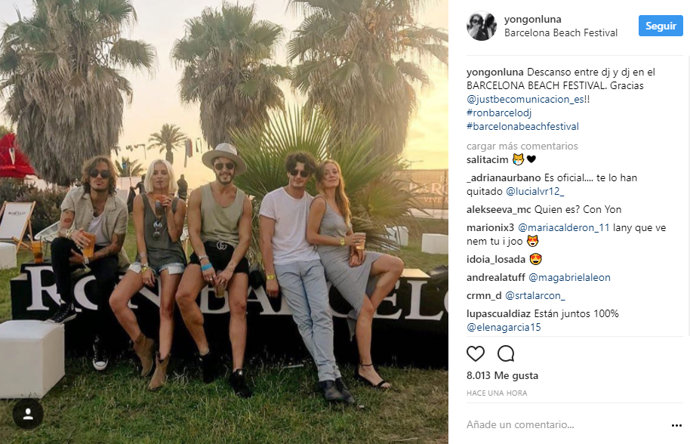
Task: Open yongonluna profile avatar picture
Action: (x=481, y=26)
